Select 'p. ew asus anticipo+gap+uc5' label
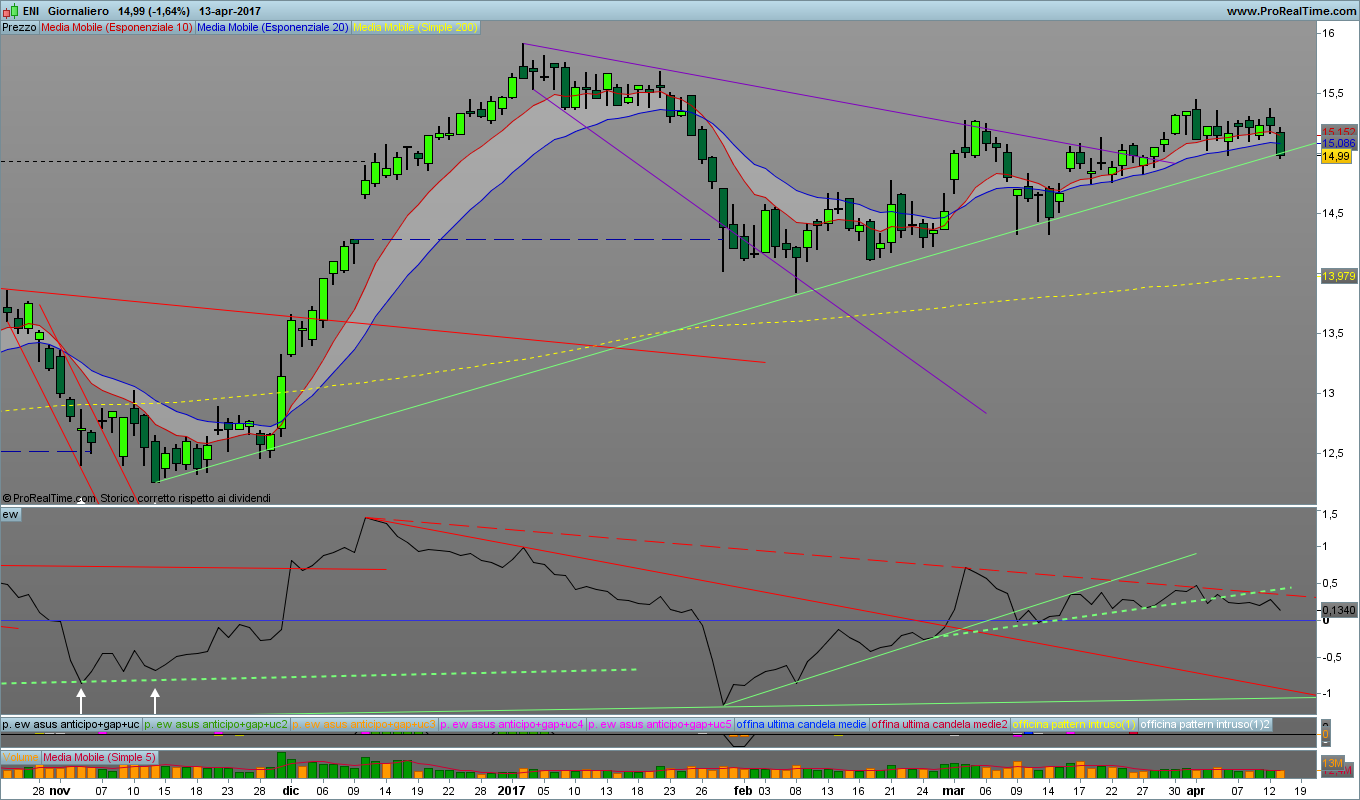1360x800 pixels. pyautogui.click(x=660, y=723)
